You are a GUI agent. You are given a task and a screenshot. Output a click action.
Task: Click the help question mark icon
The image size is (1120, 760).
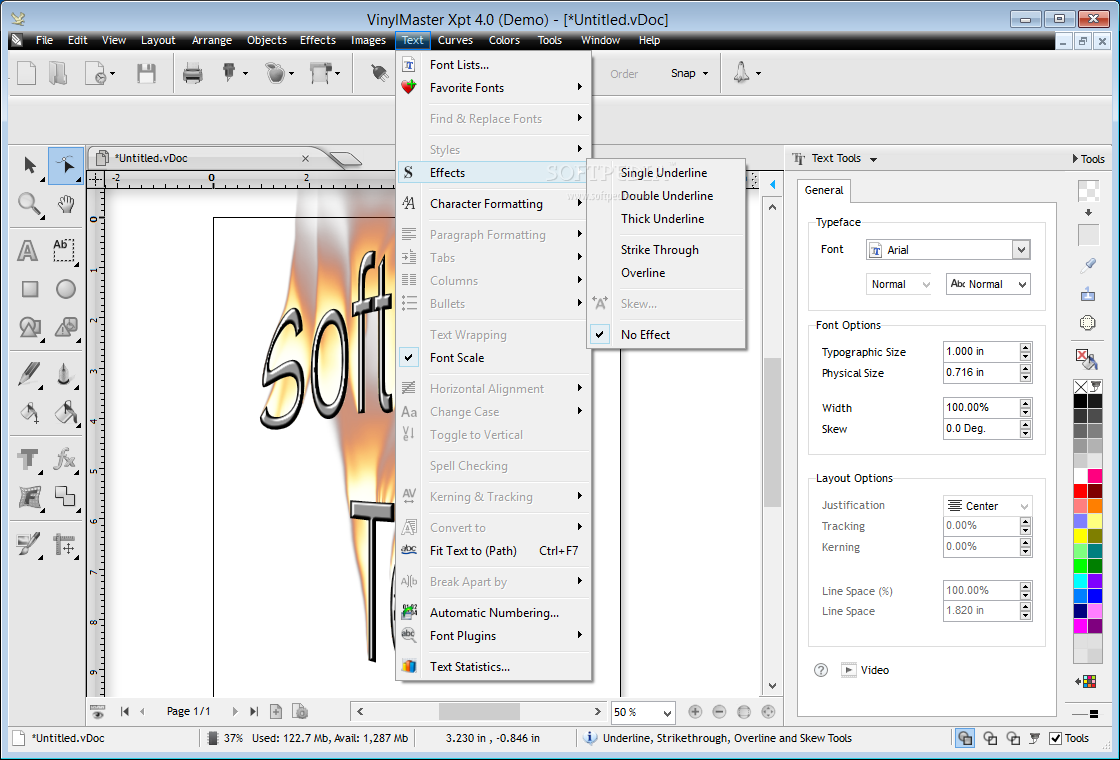click(x=821, y=670)
